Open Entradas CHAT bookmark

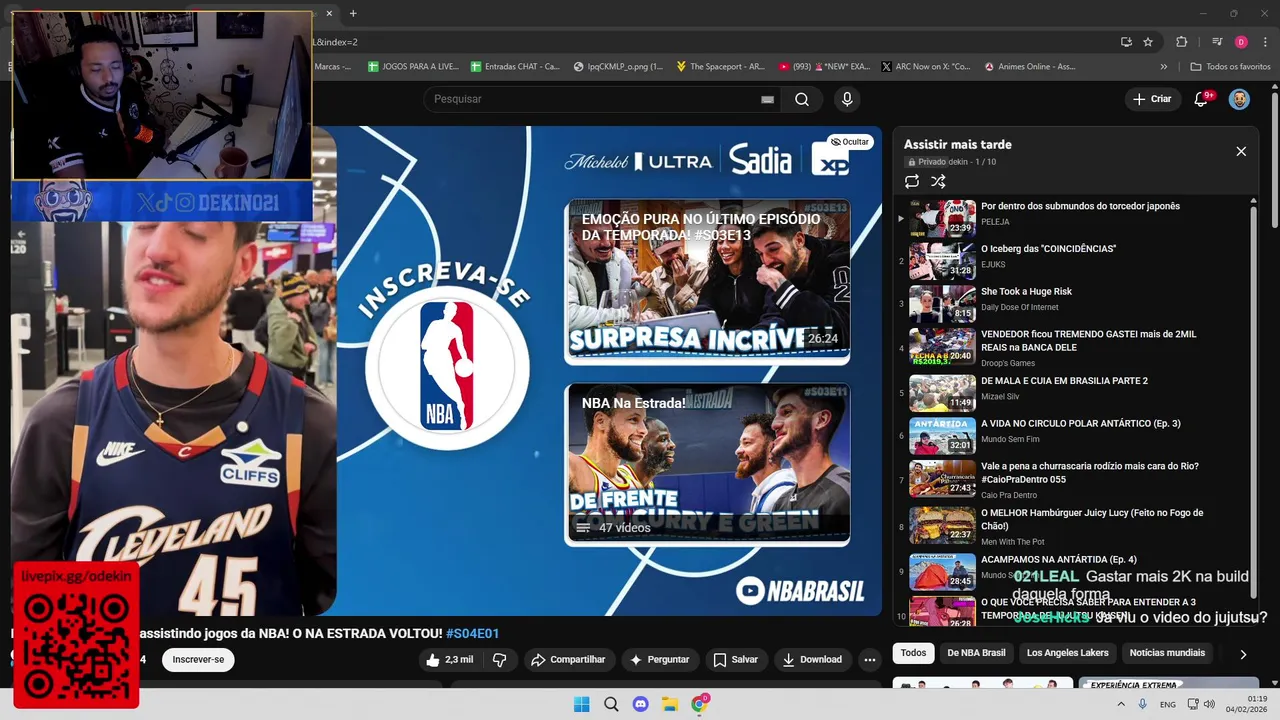(515, 67)
